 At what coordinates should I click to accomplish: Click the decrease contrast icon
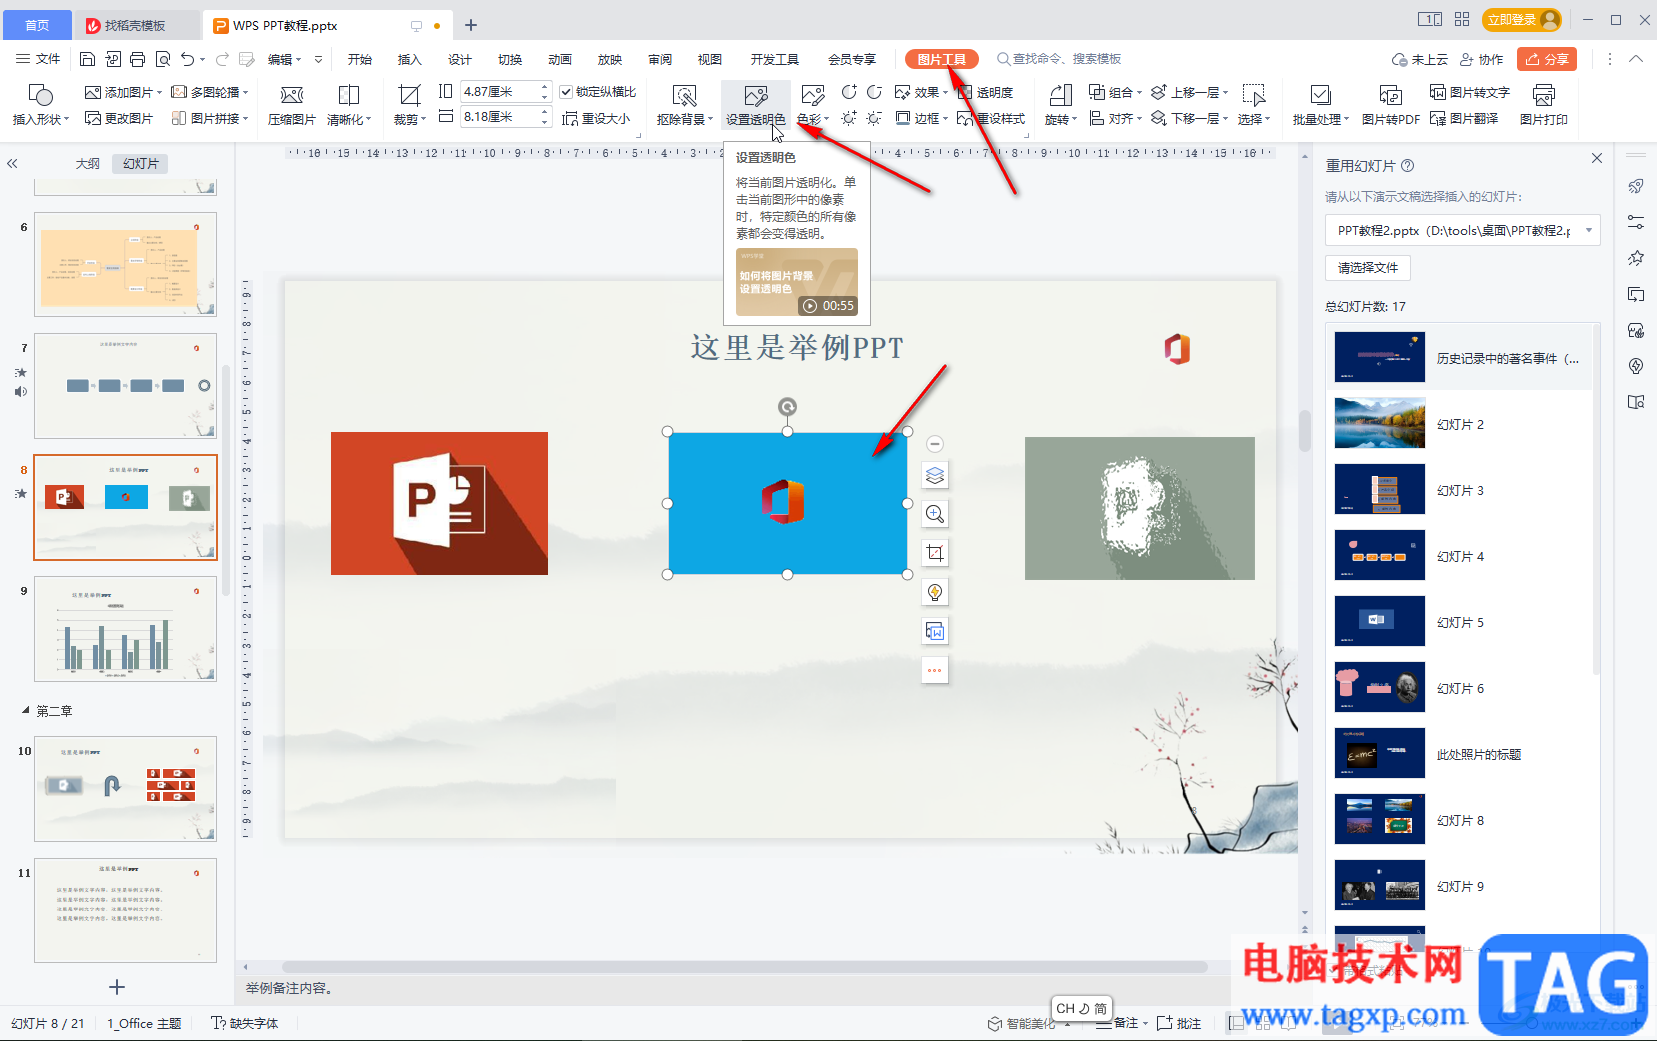[874, 92]
